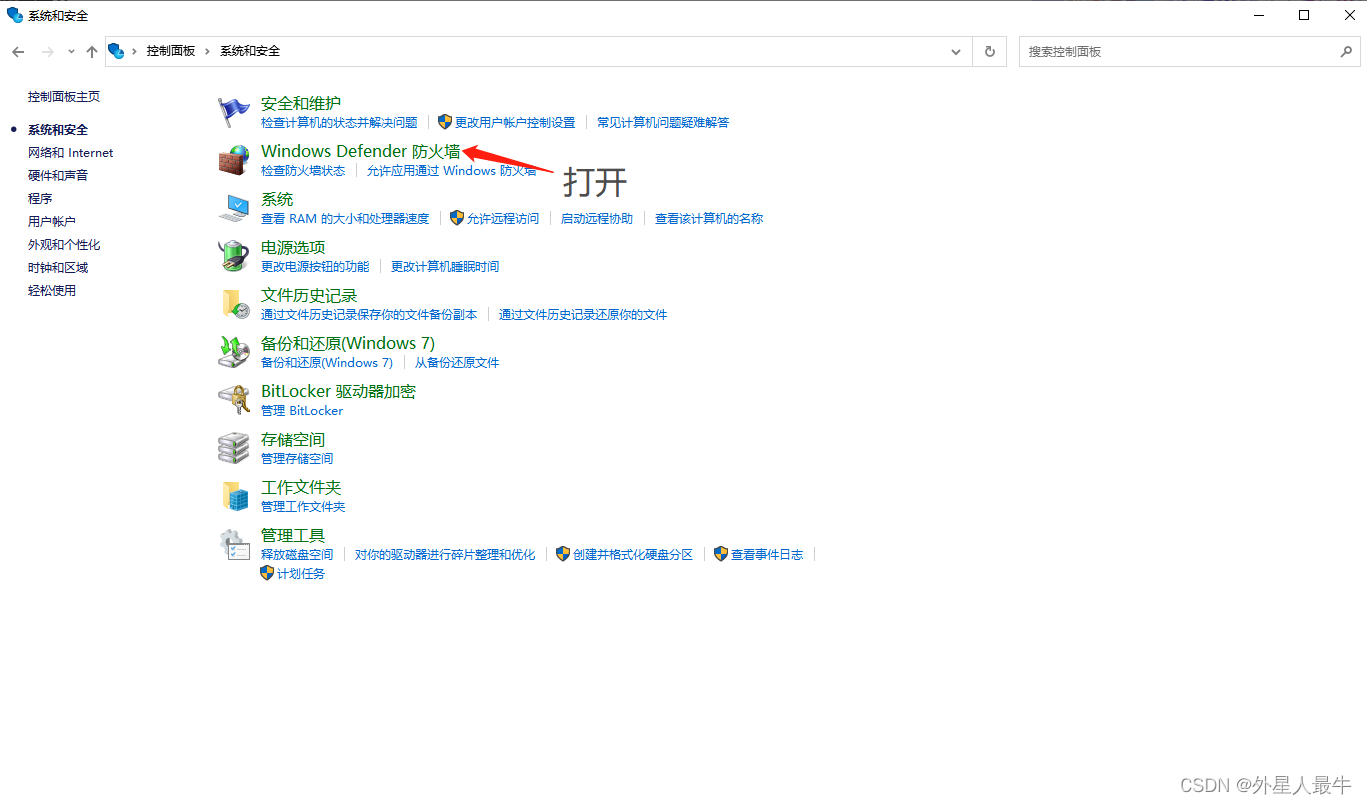Click 检查计算机的状态并解决问题 link
Image resolution: width=1367 pixels, height=805 pixels.
tap(339, 123)
